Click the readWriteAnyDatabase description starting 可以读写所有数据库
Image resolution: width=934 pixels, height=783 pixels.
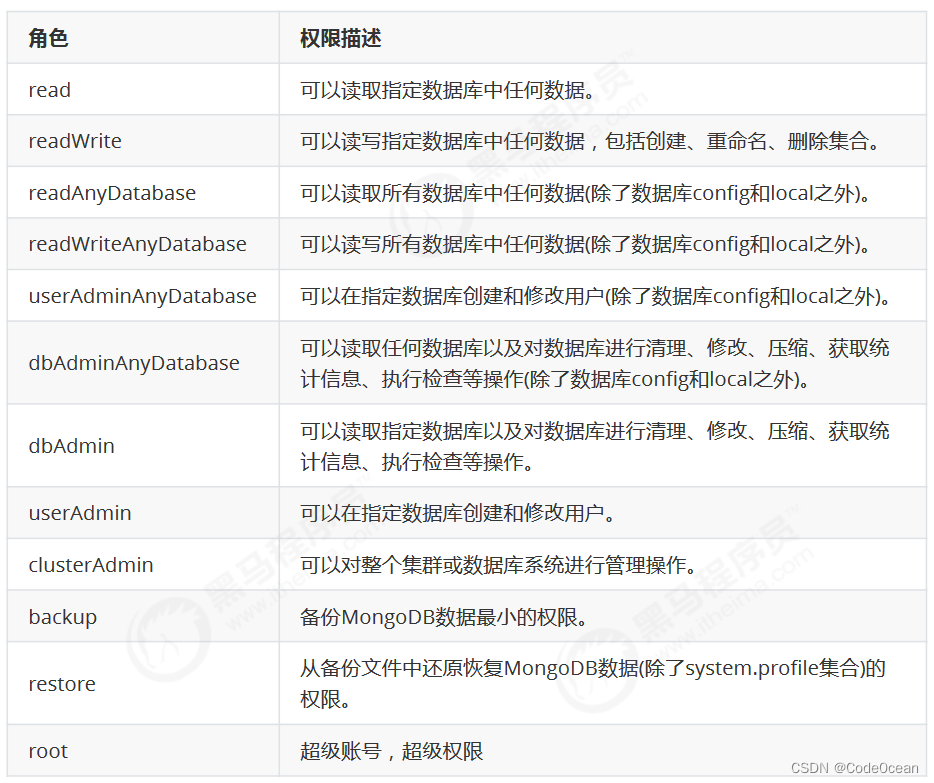586,244
